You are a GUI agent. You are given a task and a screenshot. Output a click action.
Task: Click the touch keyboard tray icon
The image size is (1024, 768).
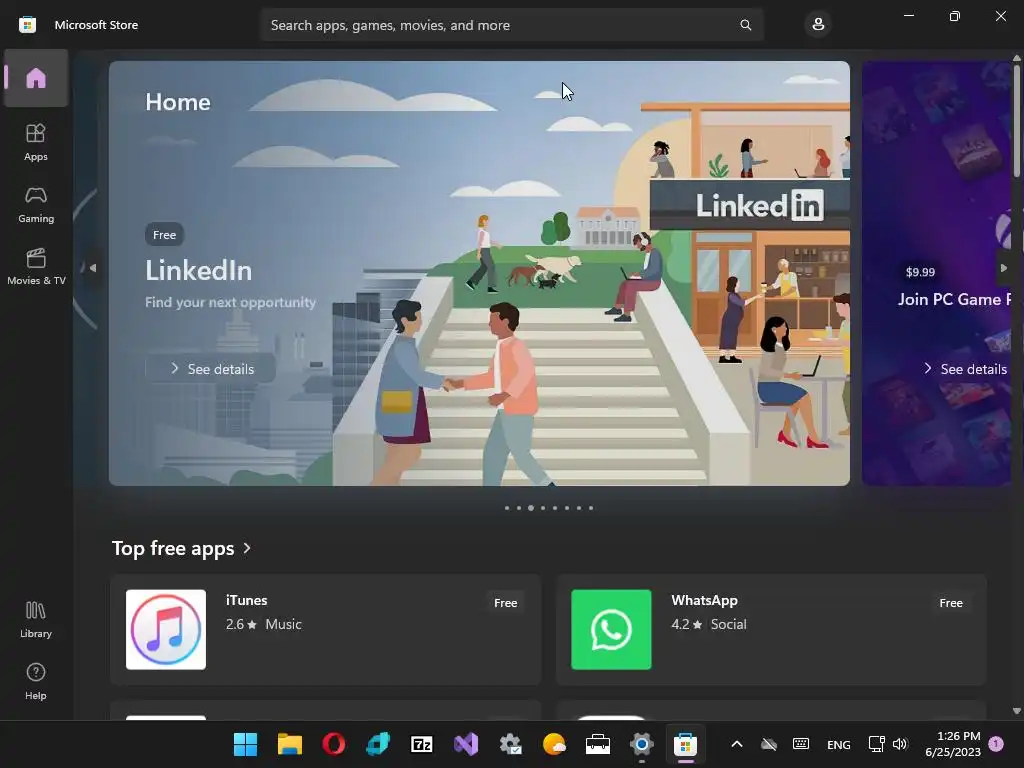pos(801,744)
